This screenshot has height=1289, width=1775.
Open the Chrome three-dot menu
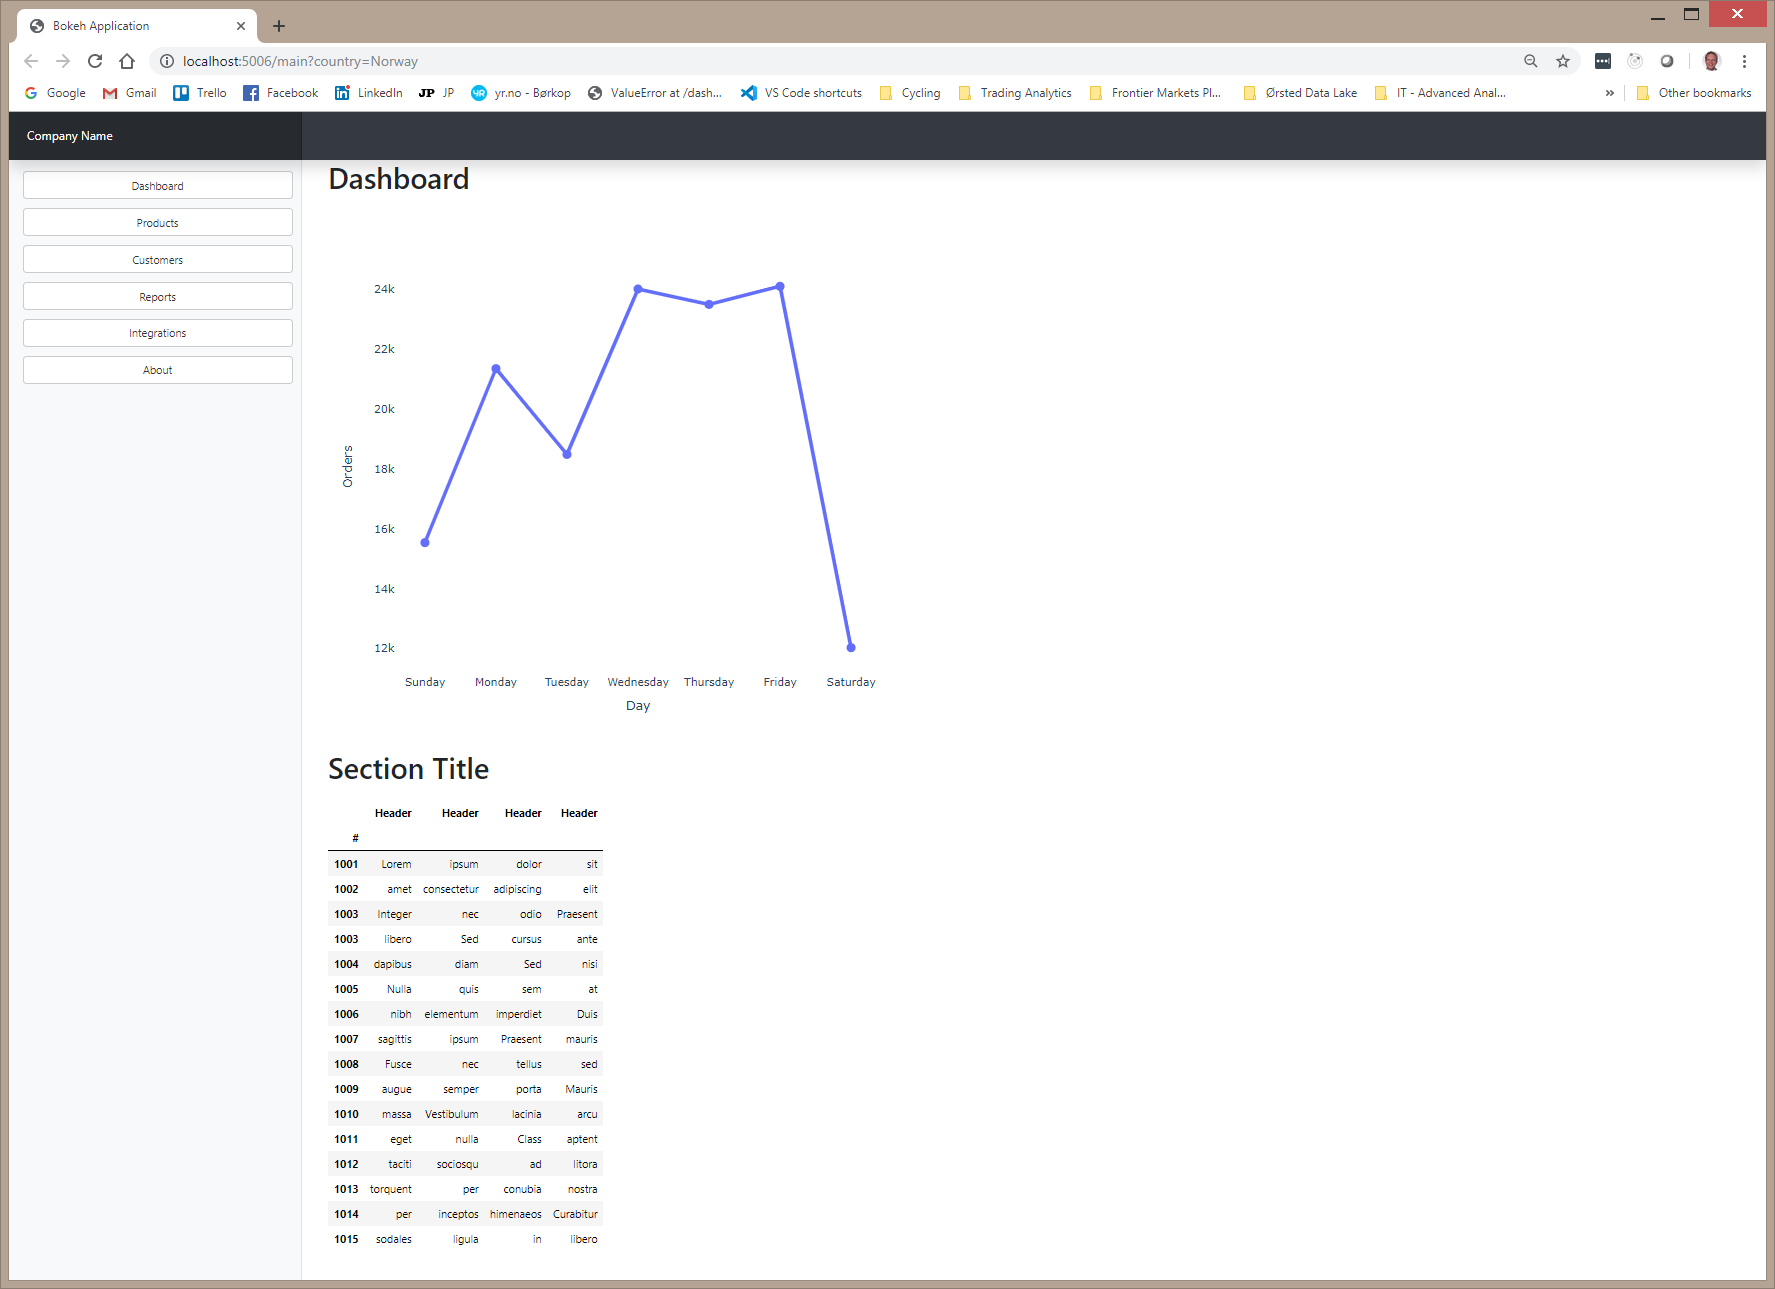click(x=1745, y=61)
